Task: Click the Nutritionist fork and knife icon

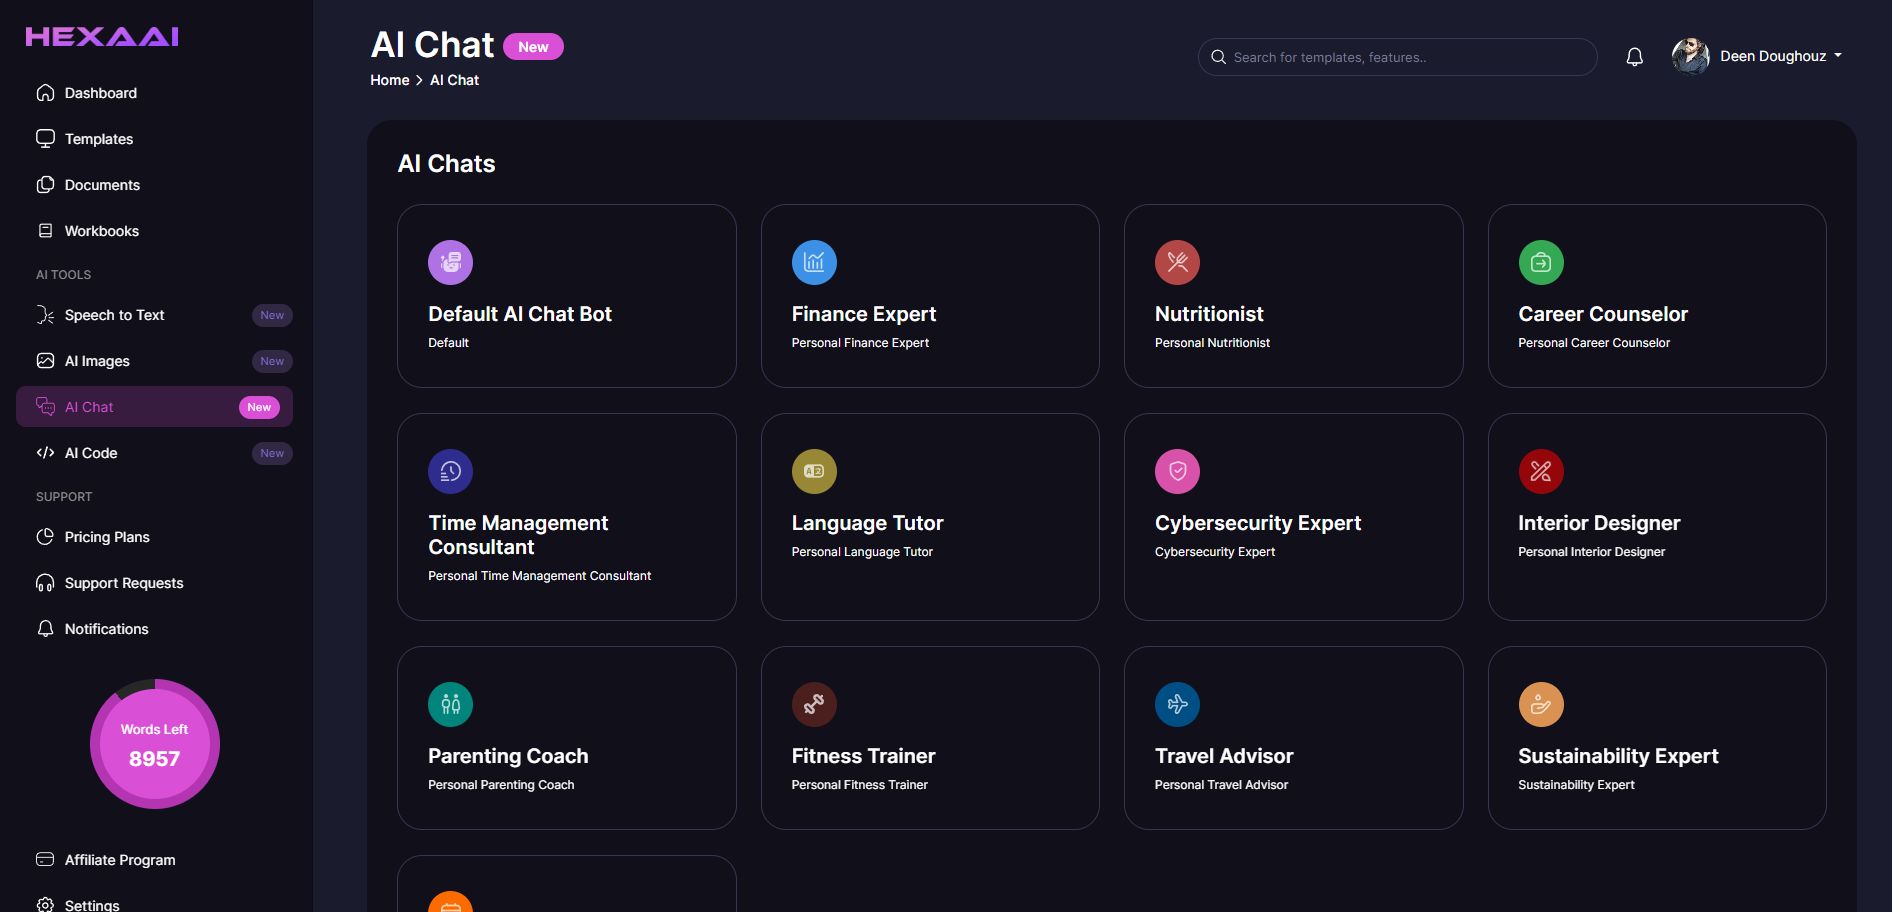Action: [1177, 263]
